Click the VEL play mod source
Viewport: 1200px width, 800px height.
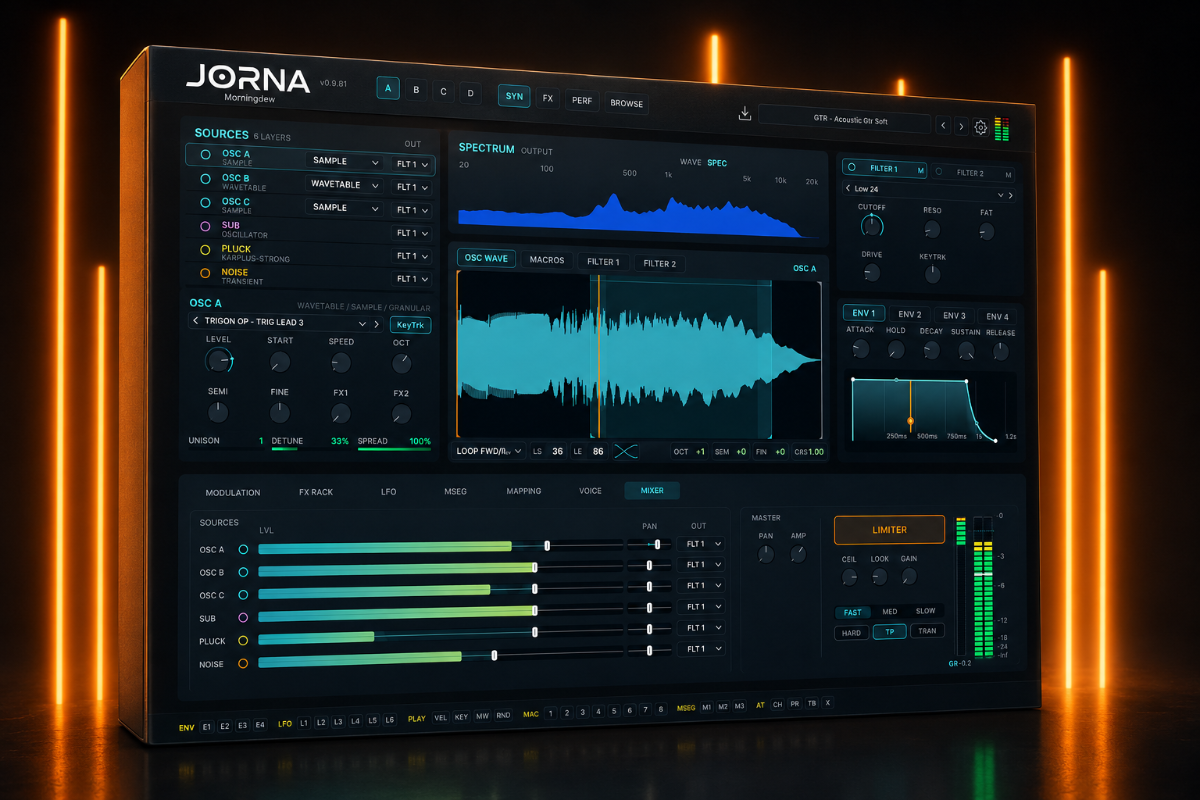tap(440, 718)
